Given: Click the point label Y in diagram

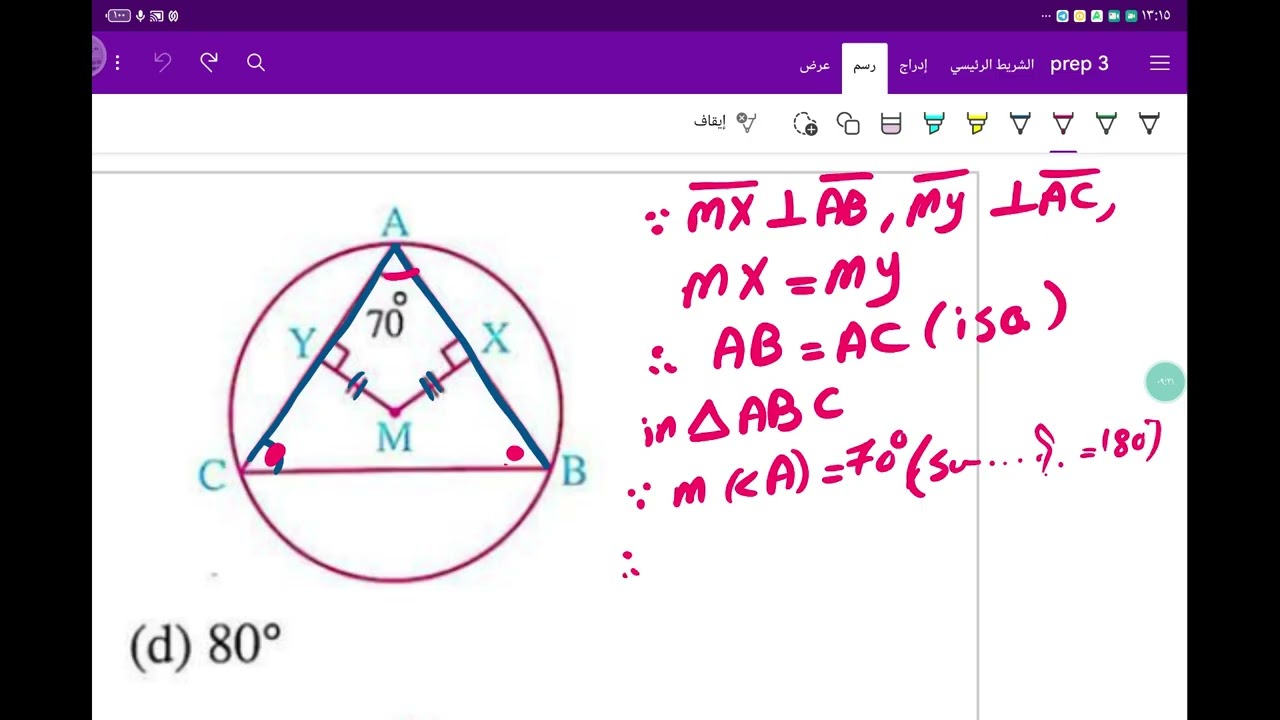Looking at the screenshot, I should click(303, 344).
